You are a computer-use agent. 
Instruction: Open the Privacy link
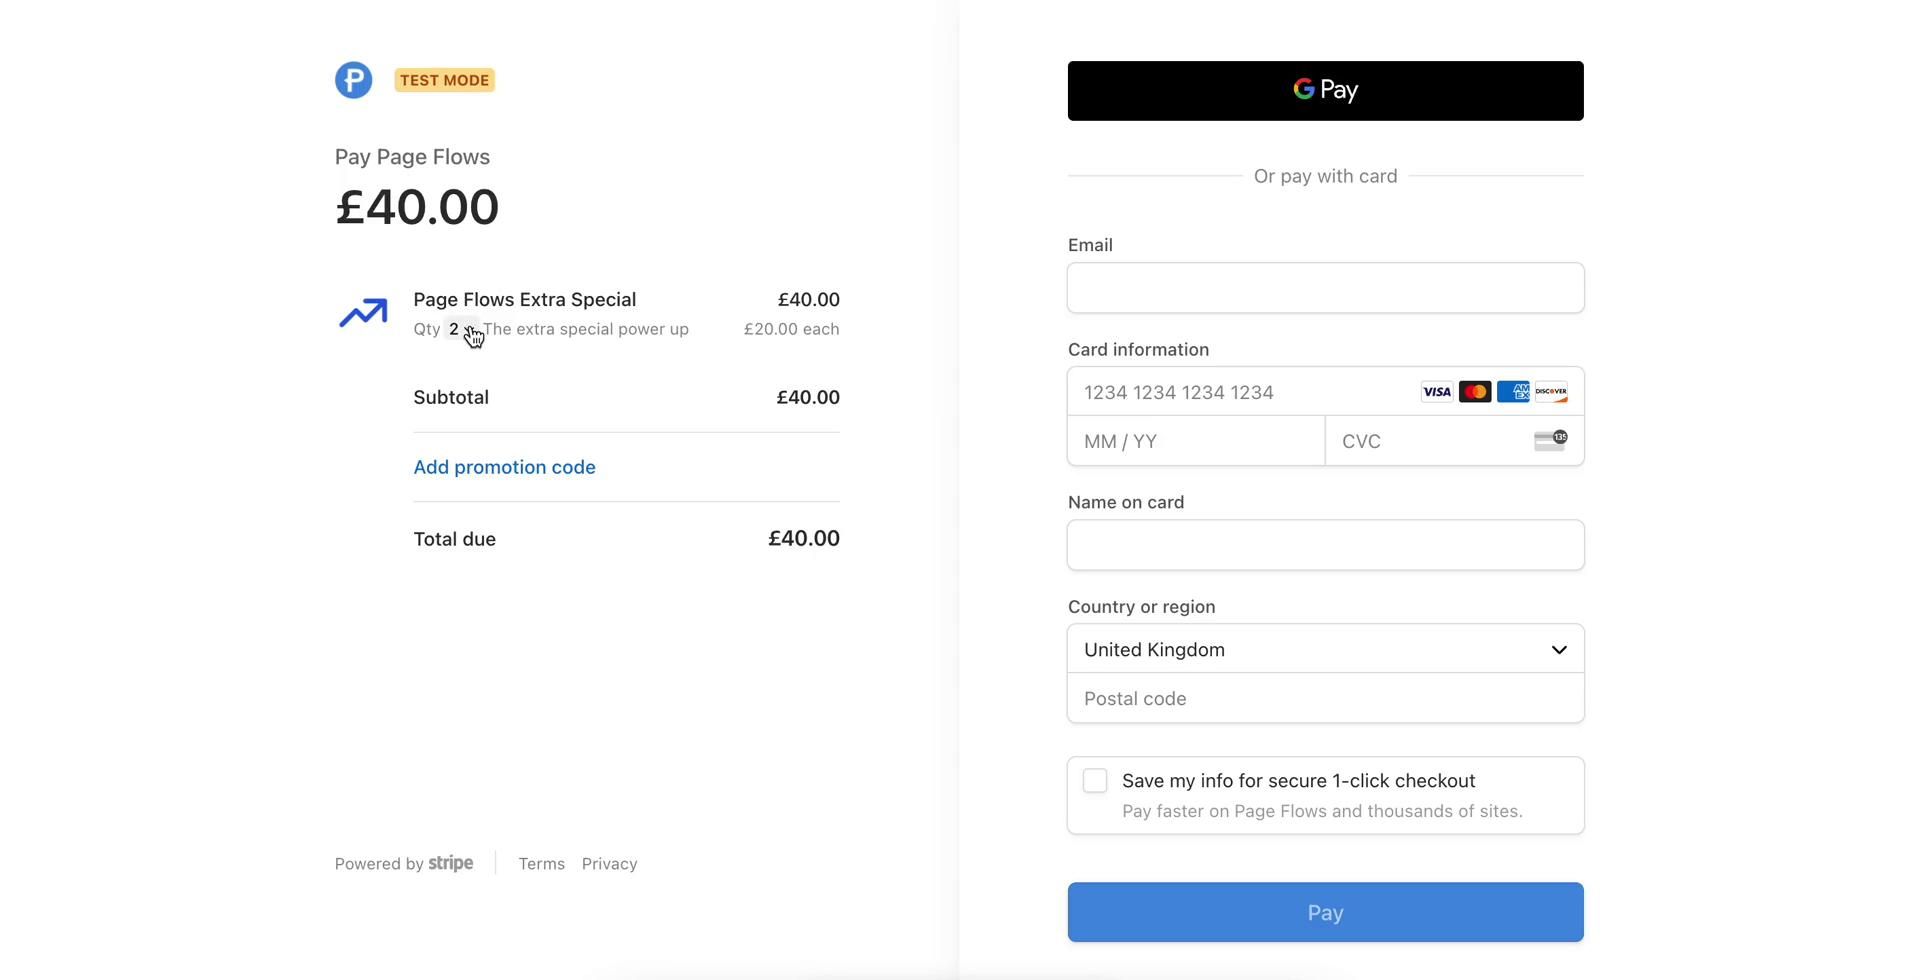tap(609, 864)
